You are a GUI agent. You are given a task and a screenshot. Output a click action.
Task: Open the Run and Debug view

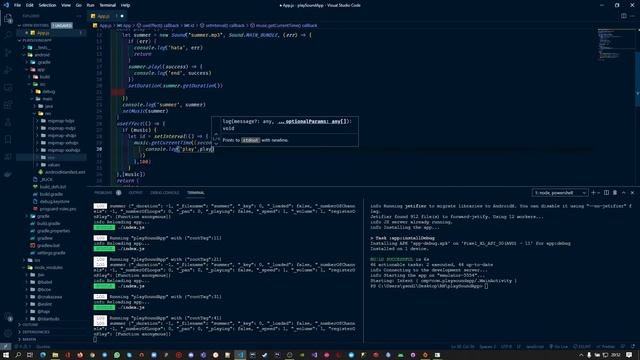pos(8,70)
